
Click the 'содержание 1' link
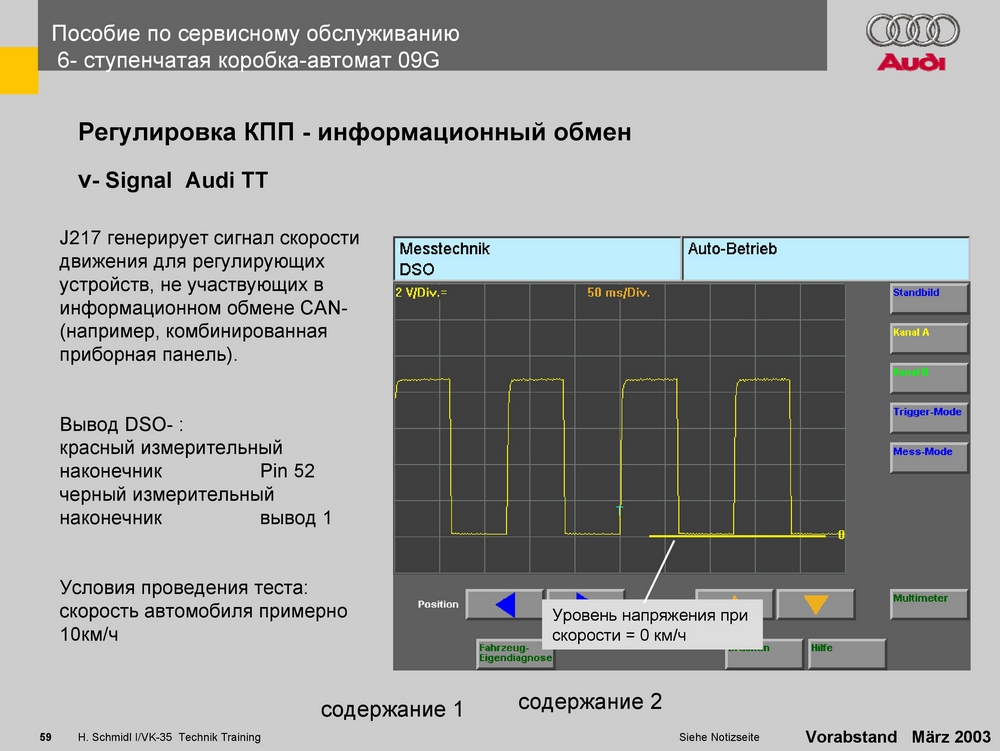click(392, 709)
